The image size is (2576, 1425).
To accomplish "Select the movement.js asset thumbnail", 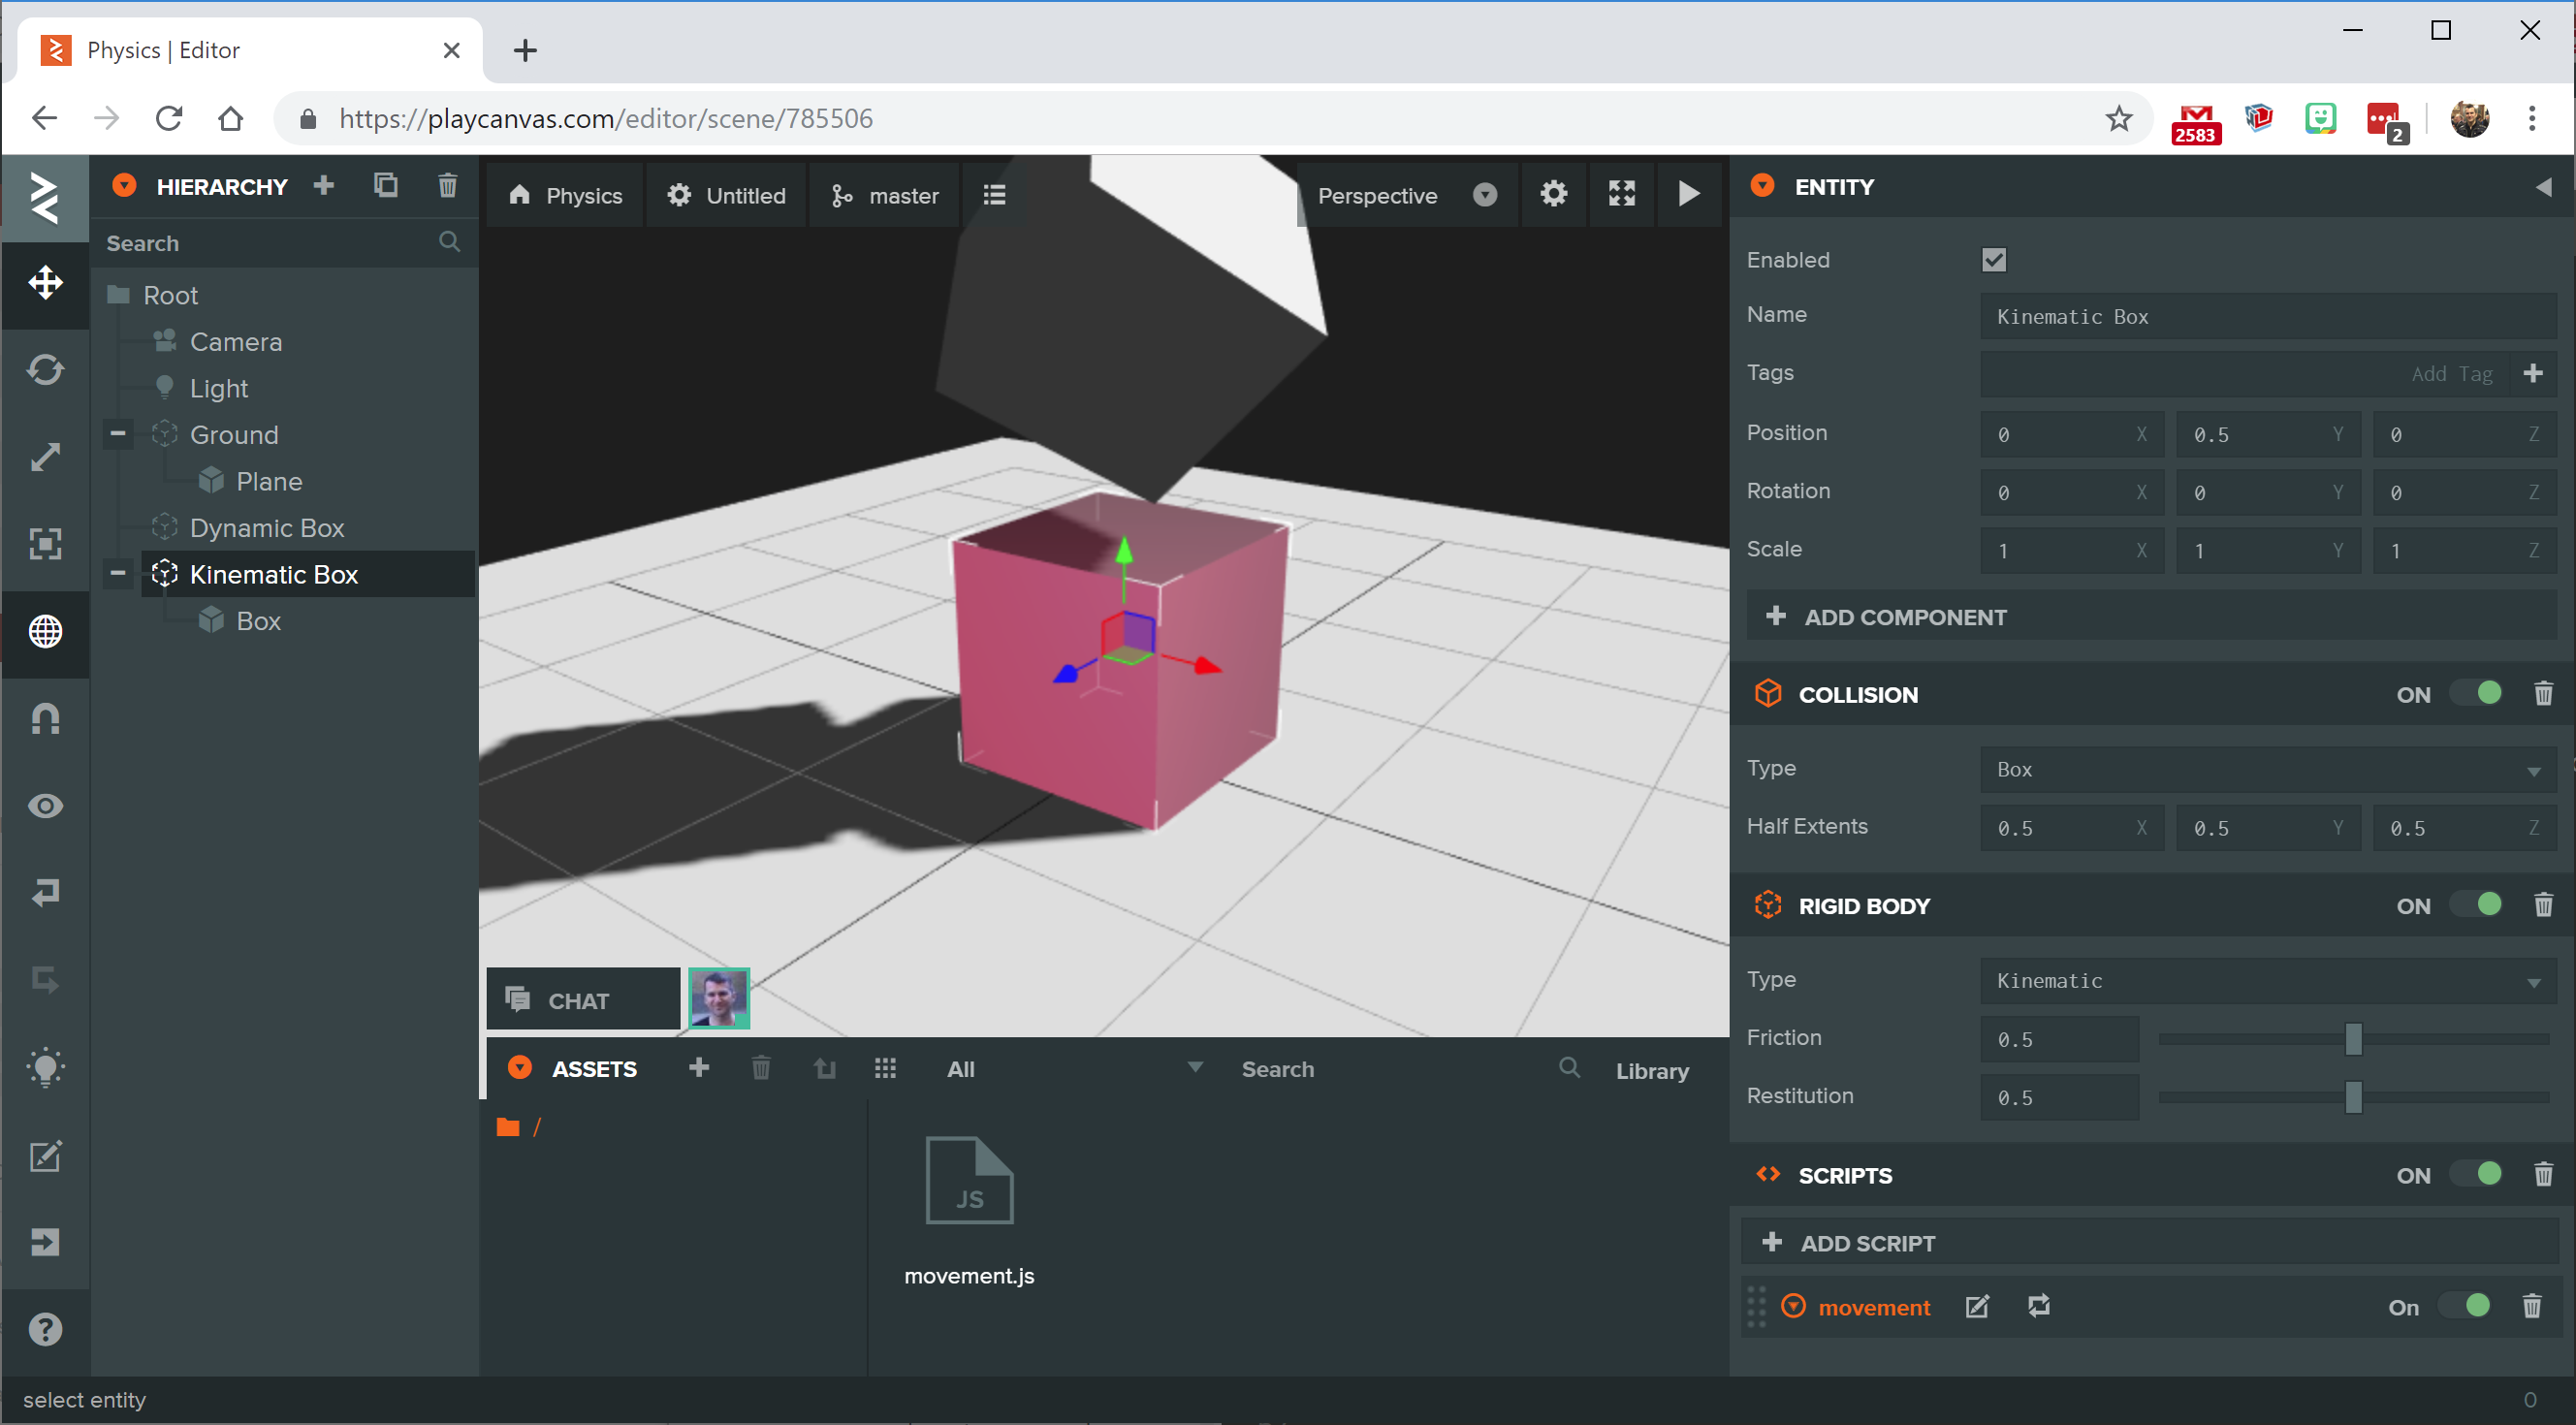I will 969,1180.
